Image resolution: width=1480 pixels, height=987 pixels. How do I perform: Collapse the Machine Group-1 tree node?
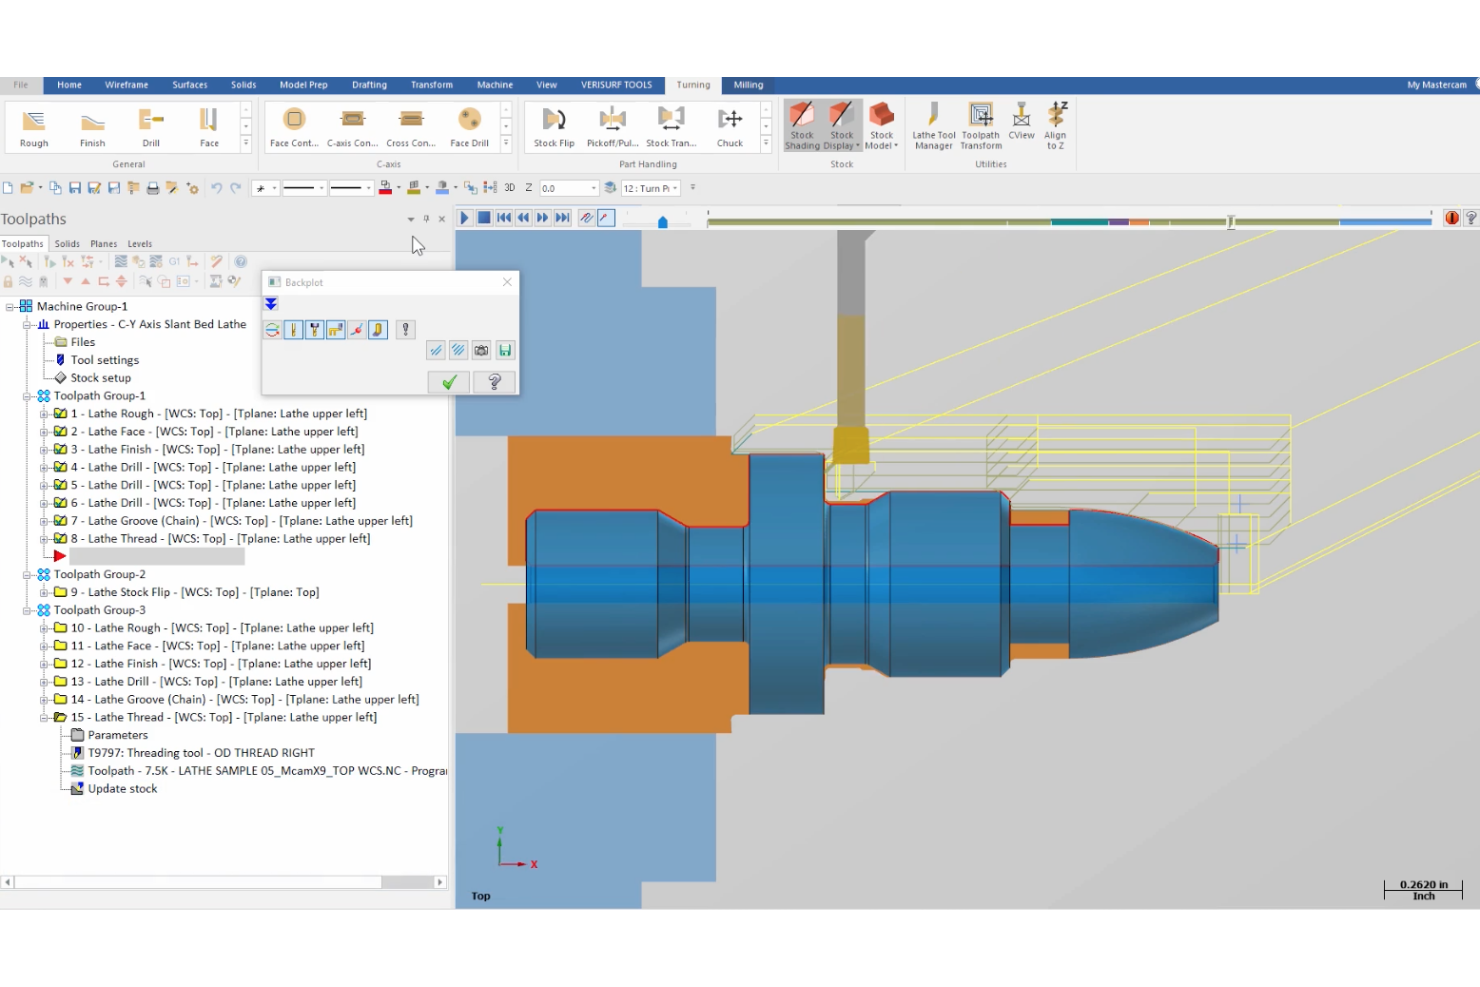[10, 307]
